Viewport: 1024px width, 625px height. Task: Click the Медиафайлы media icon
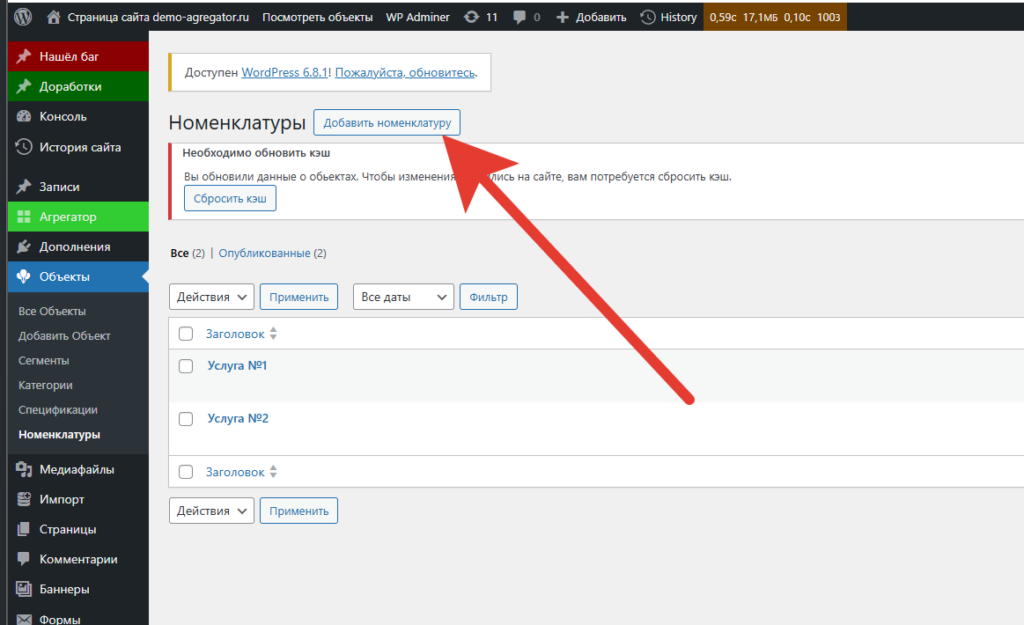coord(24,469)
